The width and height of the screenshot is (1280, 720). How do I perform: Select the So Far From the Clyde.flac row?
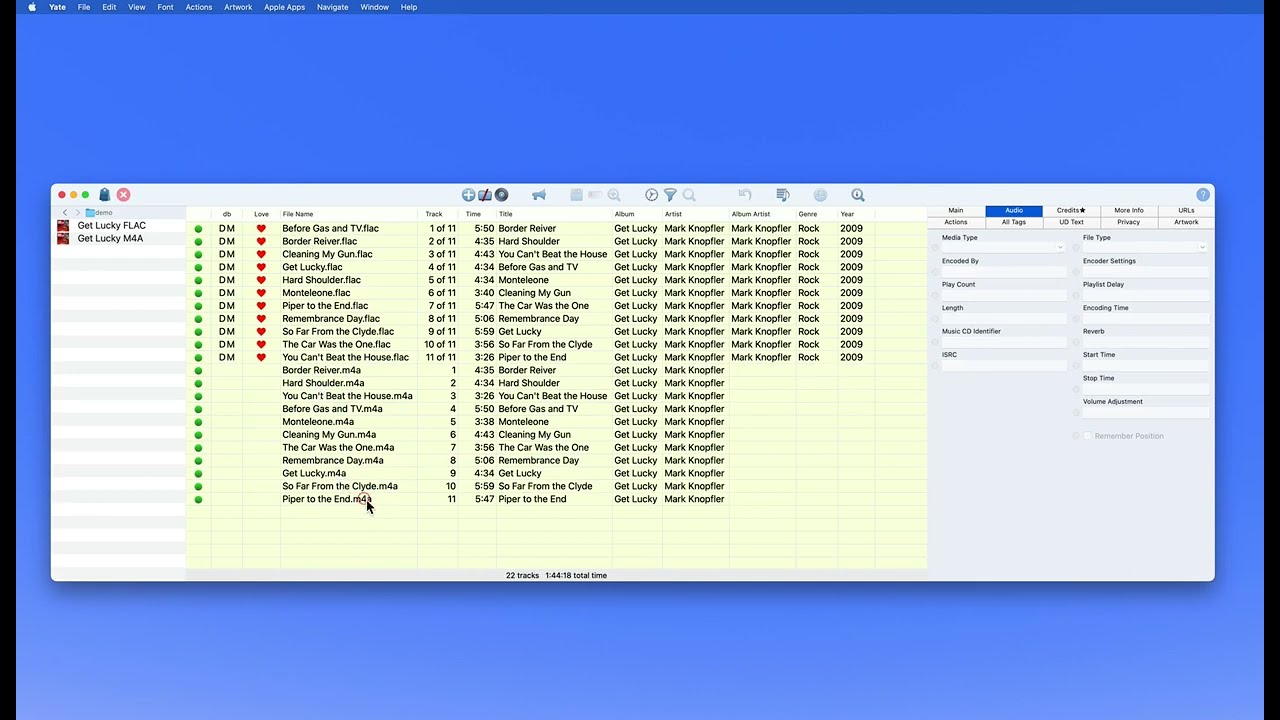pos(556,332)
